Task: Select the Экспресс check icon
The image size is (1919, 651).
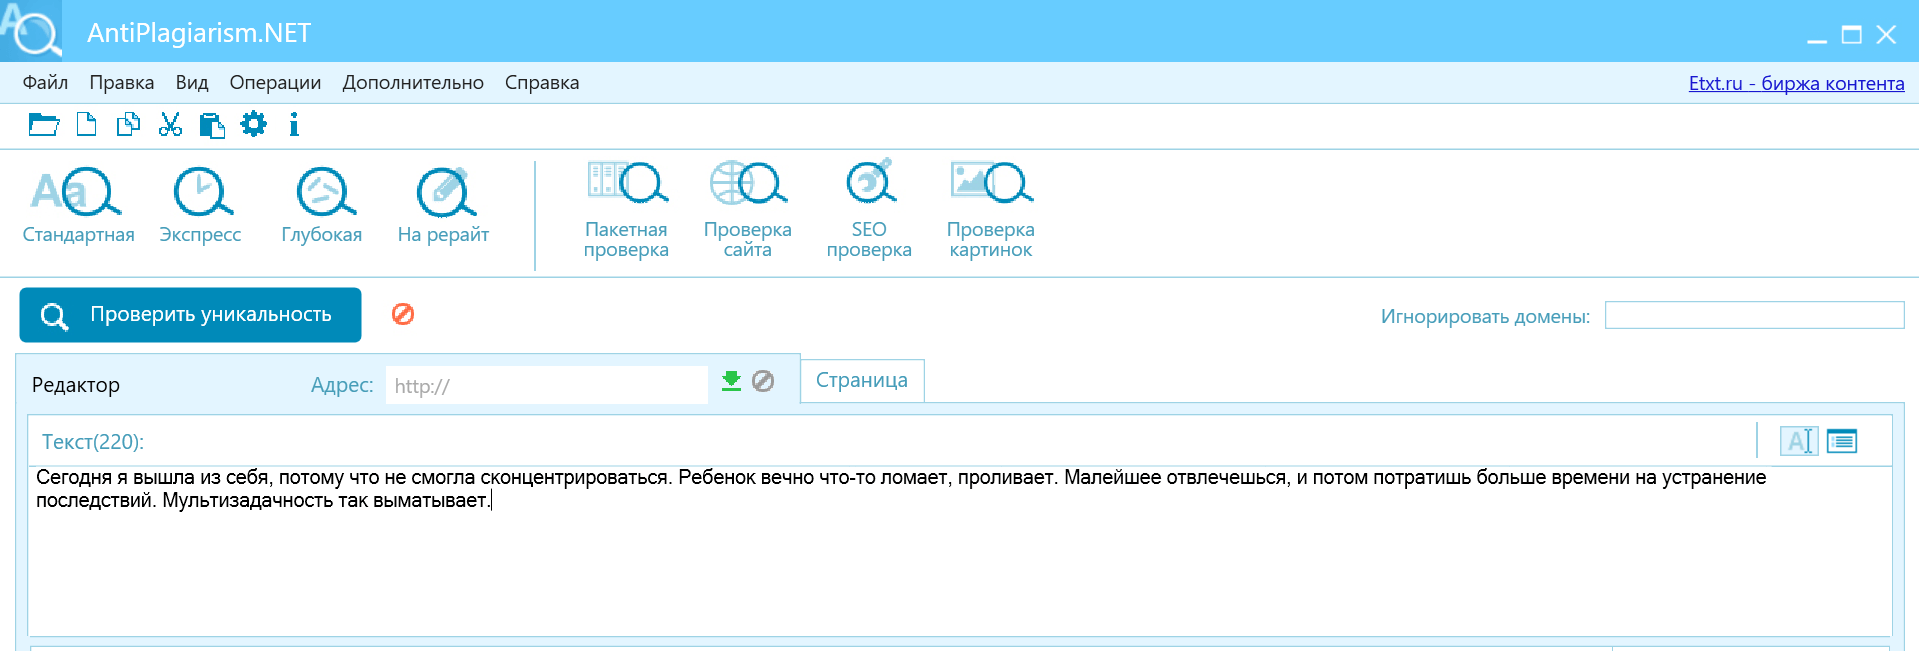Action: tap(201, 193)
